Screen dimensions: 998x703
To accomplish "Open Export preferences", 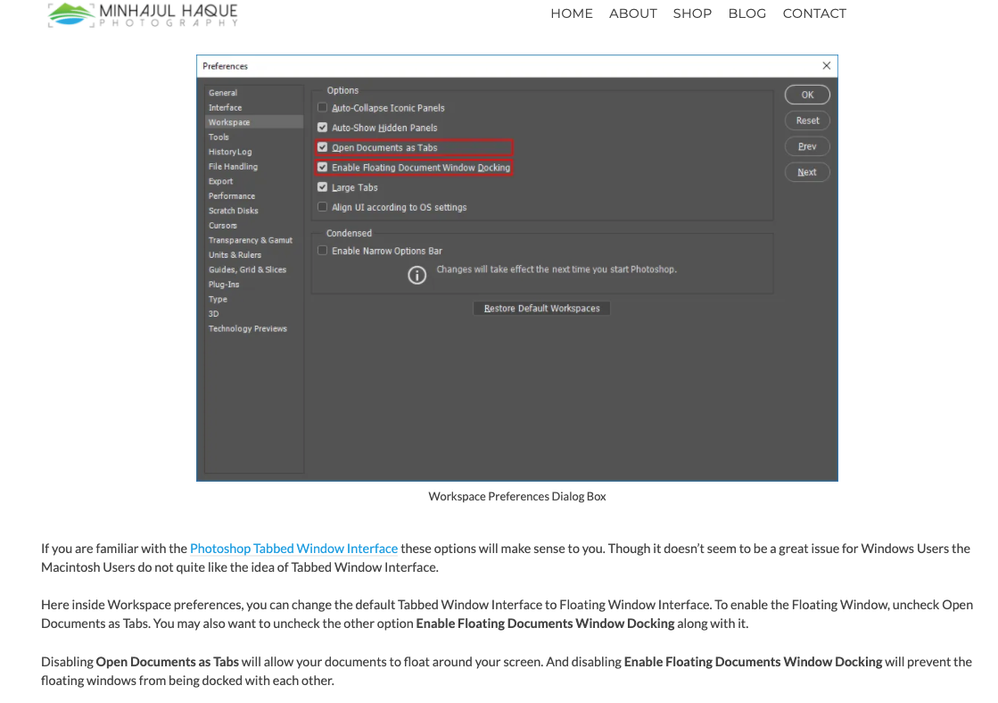I will tap(221, 181).
